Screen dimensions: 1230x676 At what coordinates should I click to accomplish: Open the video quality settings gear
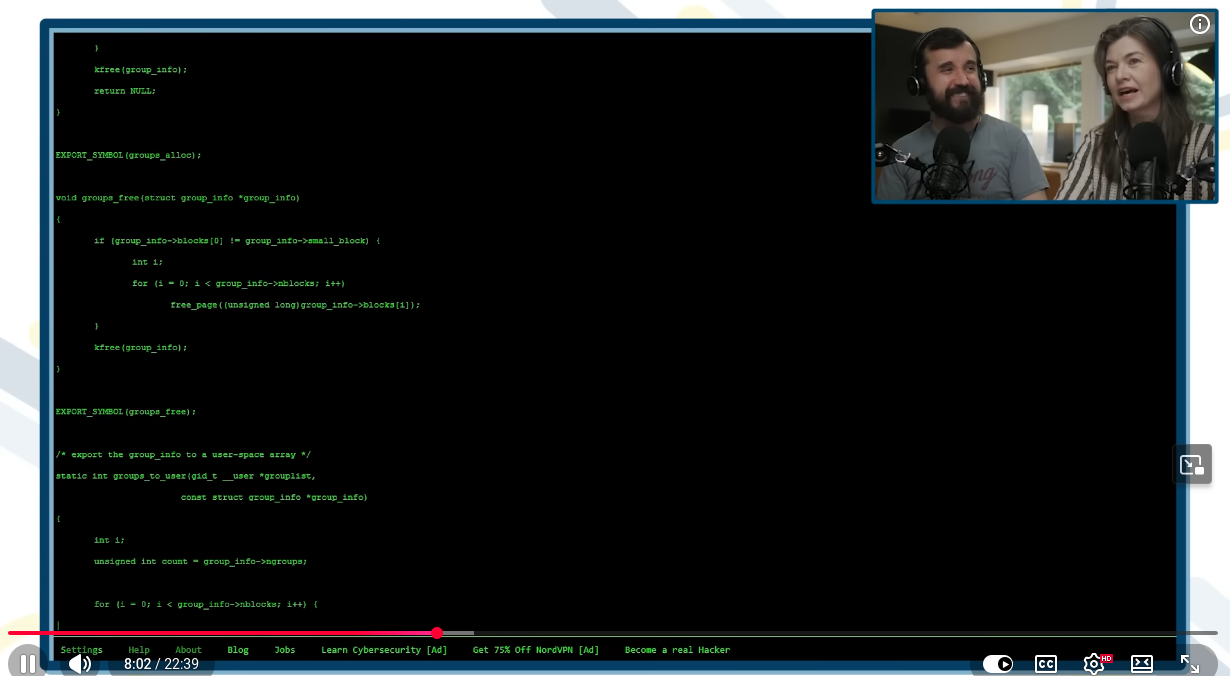[x=1094, y=663]
